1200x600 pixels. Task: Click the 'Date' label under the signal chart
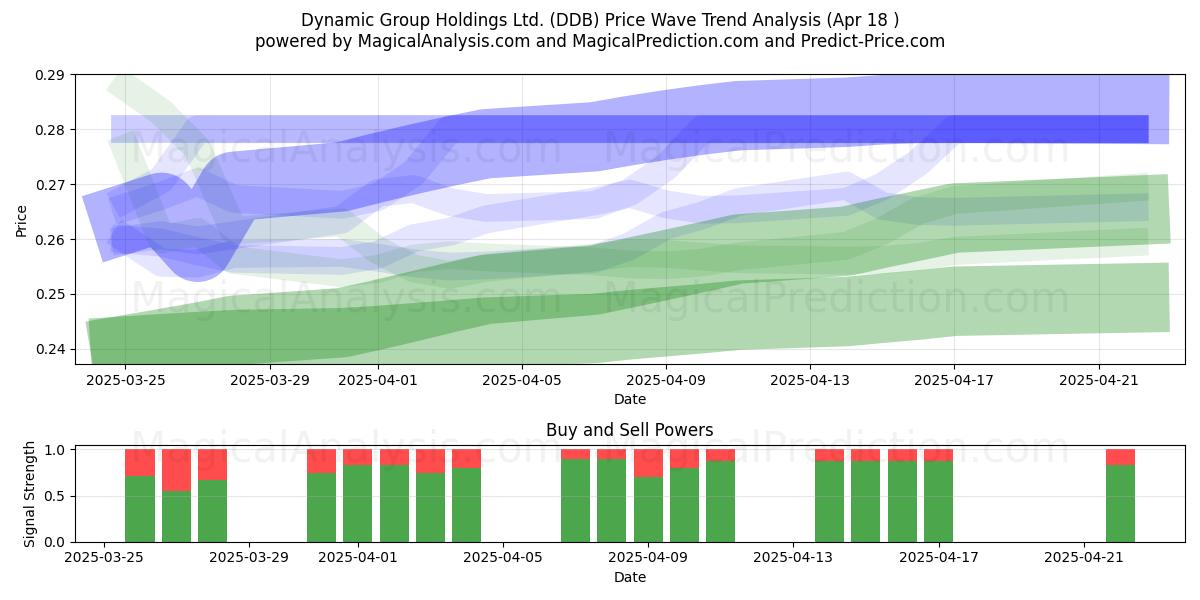(x=630, y=577)
